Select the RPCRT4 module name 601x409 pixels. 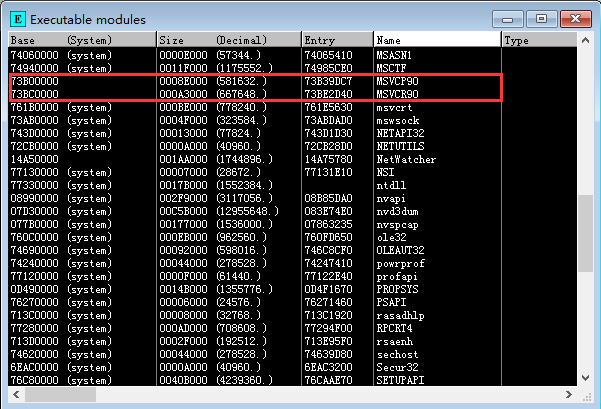coord(394,329)
